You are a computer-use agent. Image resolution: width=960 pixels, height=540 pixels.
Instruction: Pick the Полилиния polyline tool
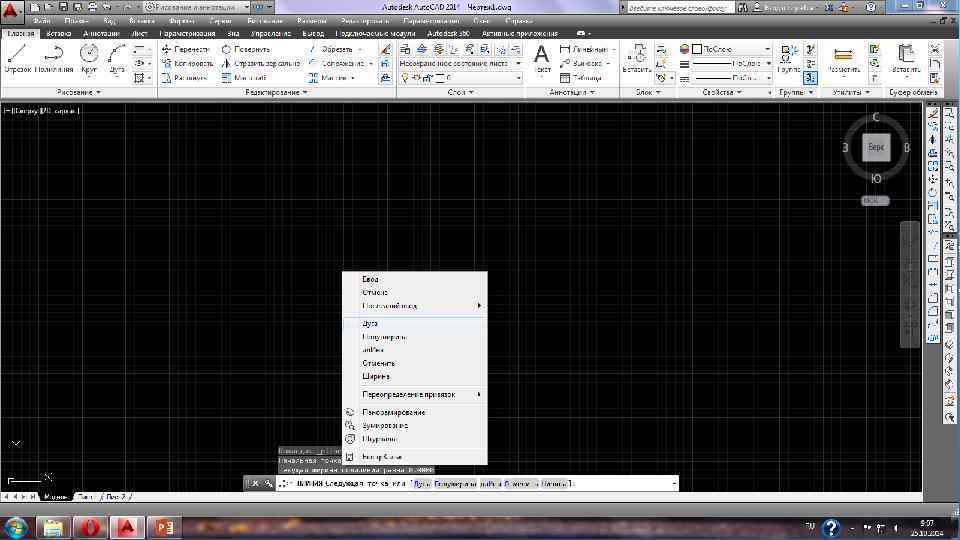54,59
